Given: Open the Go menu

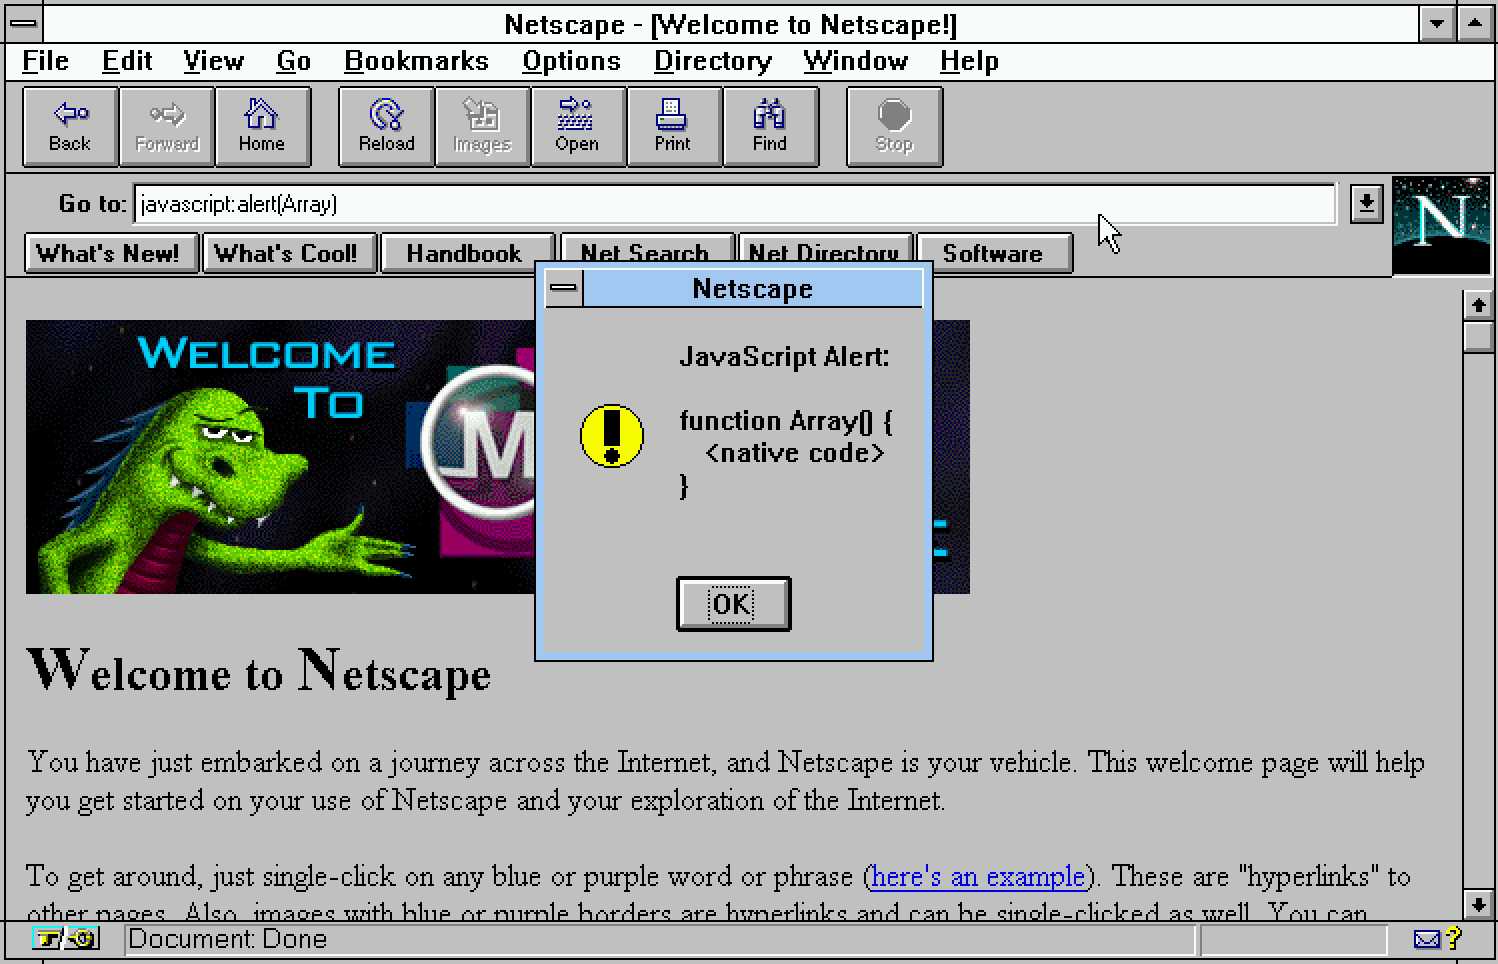Looking at the screenshot, I should tap(293, 61).
